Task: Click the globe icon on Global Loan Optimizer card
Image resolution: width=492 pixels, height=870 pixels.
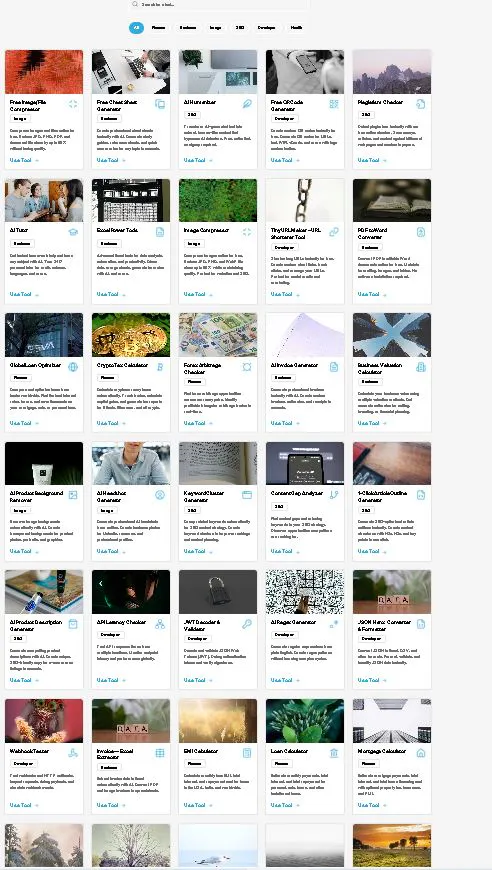Action: pos(73,367)
